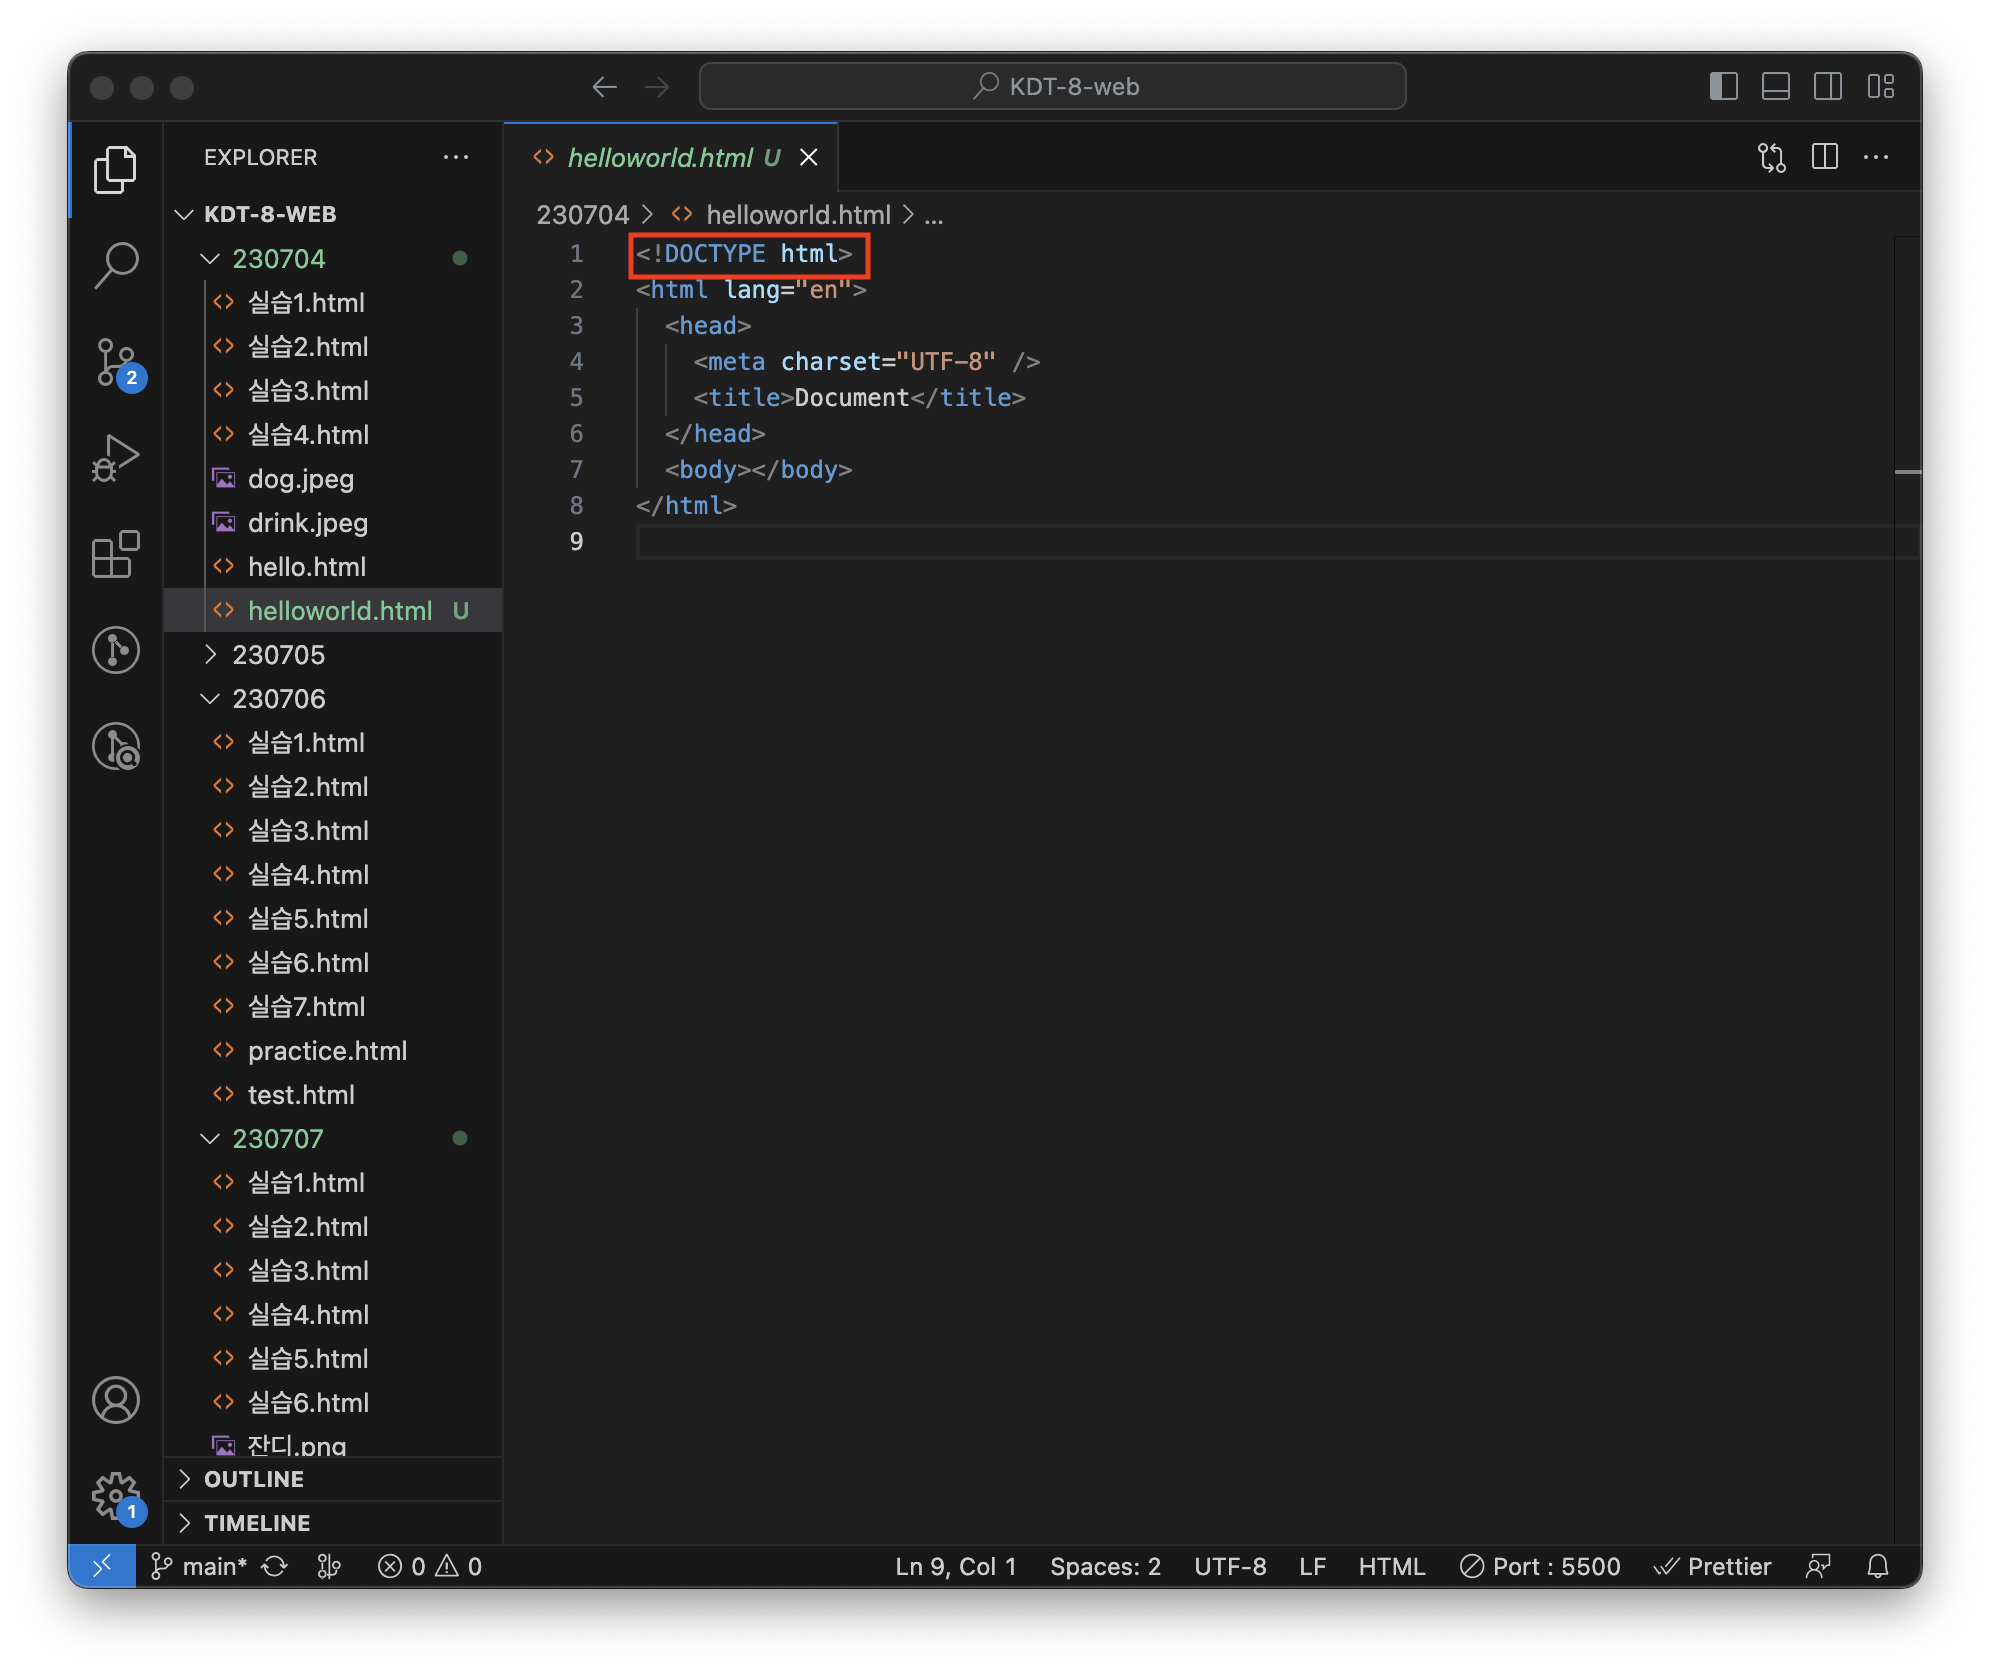The width and height of the screenshot is (1990, 1672).
Task: Click the KDT-8-web command center search field
Action: coord(1053,86)
